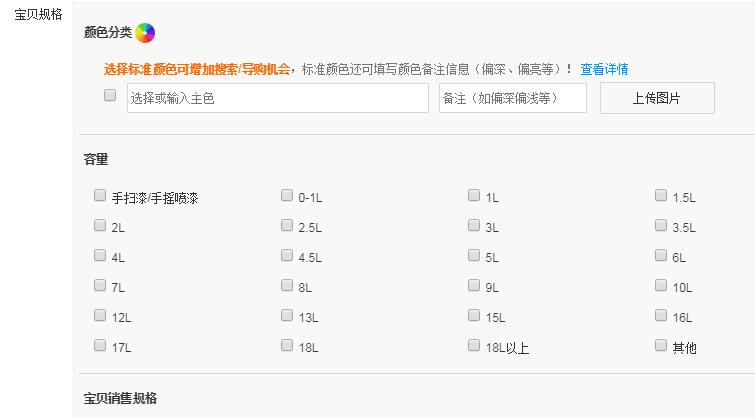Viewport: 755px width, 418px height.
Task: Enable the 6L capacity checkbox
Action: [x=661, y=255]
